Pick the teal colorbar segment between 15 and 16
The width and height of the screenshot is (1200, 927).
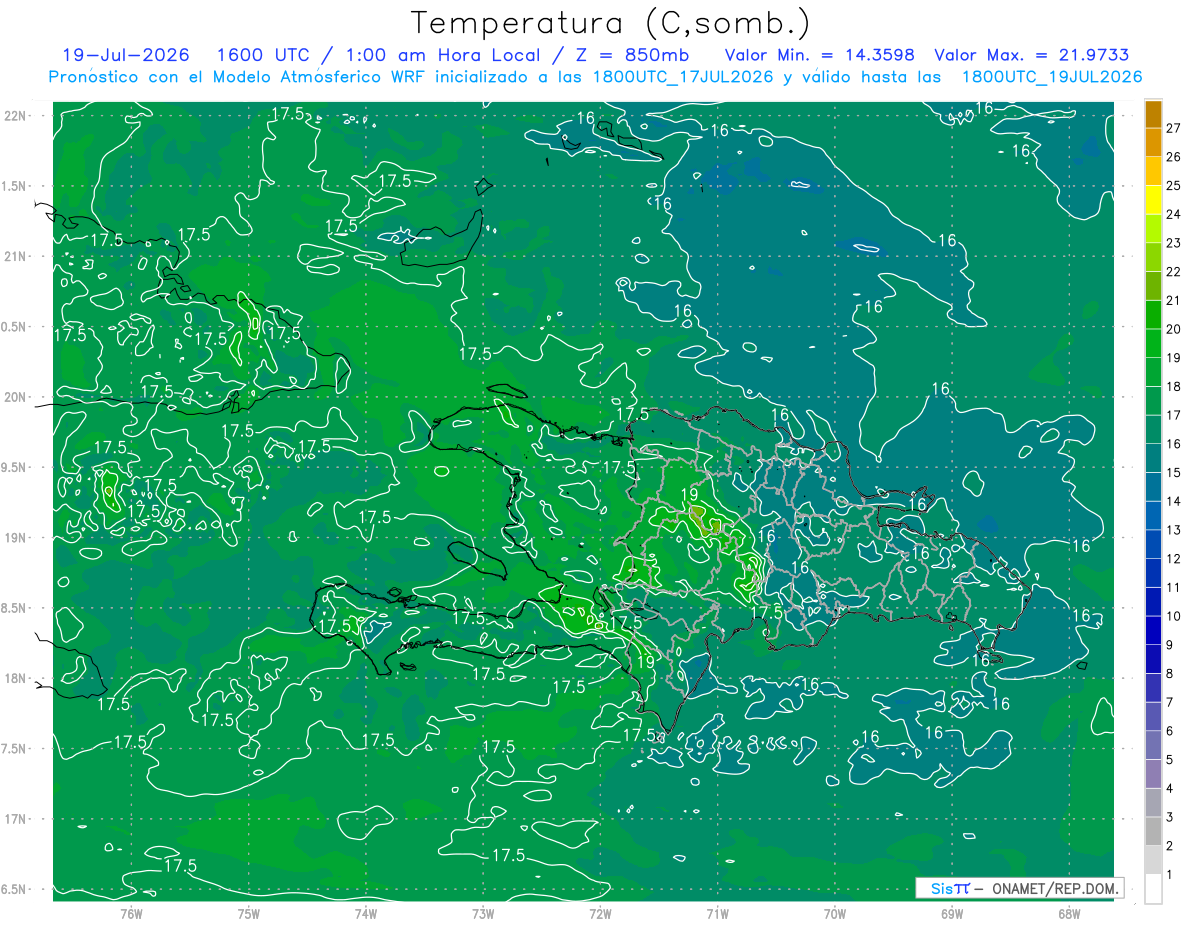pyautogui.click(x=1153, y=458)
